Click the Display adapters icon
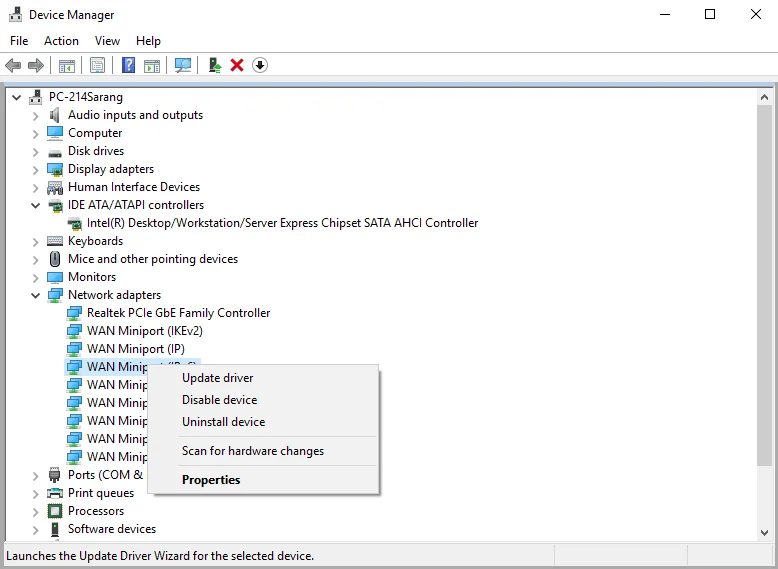 click(55, 169)
